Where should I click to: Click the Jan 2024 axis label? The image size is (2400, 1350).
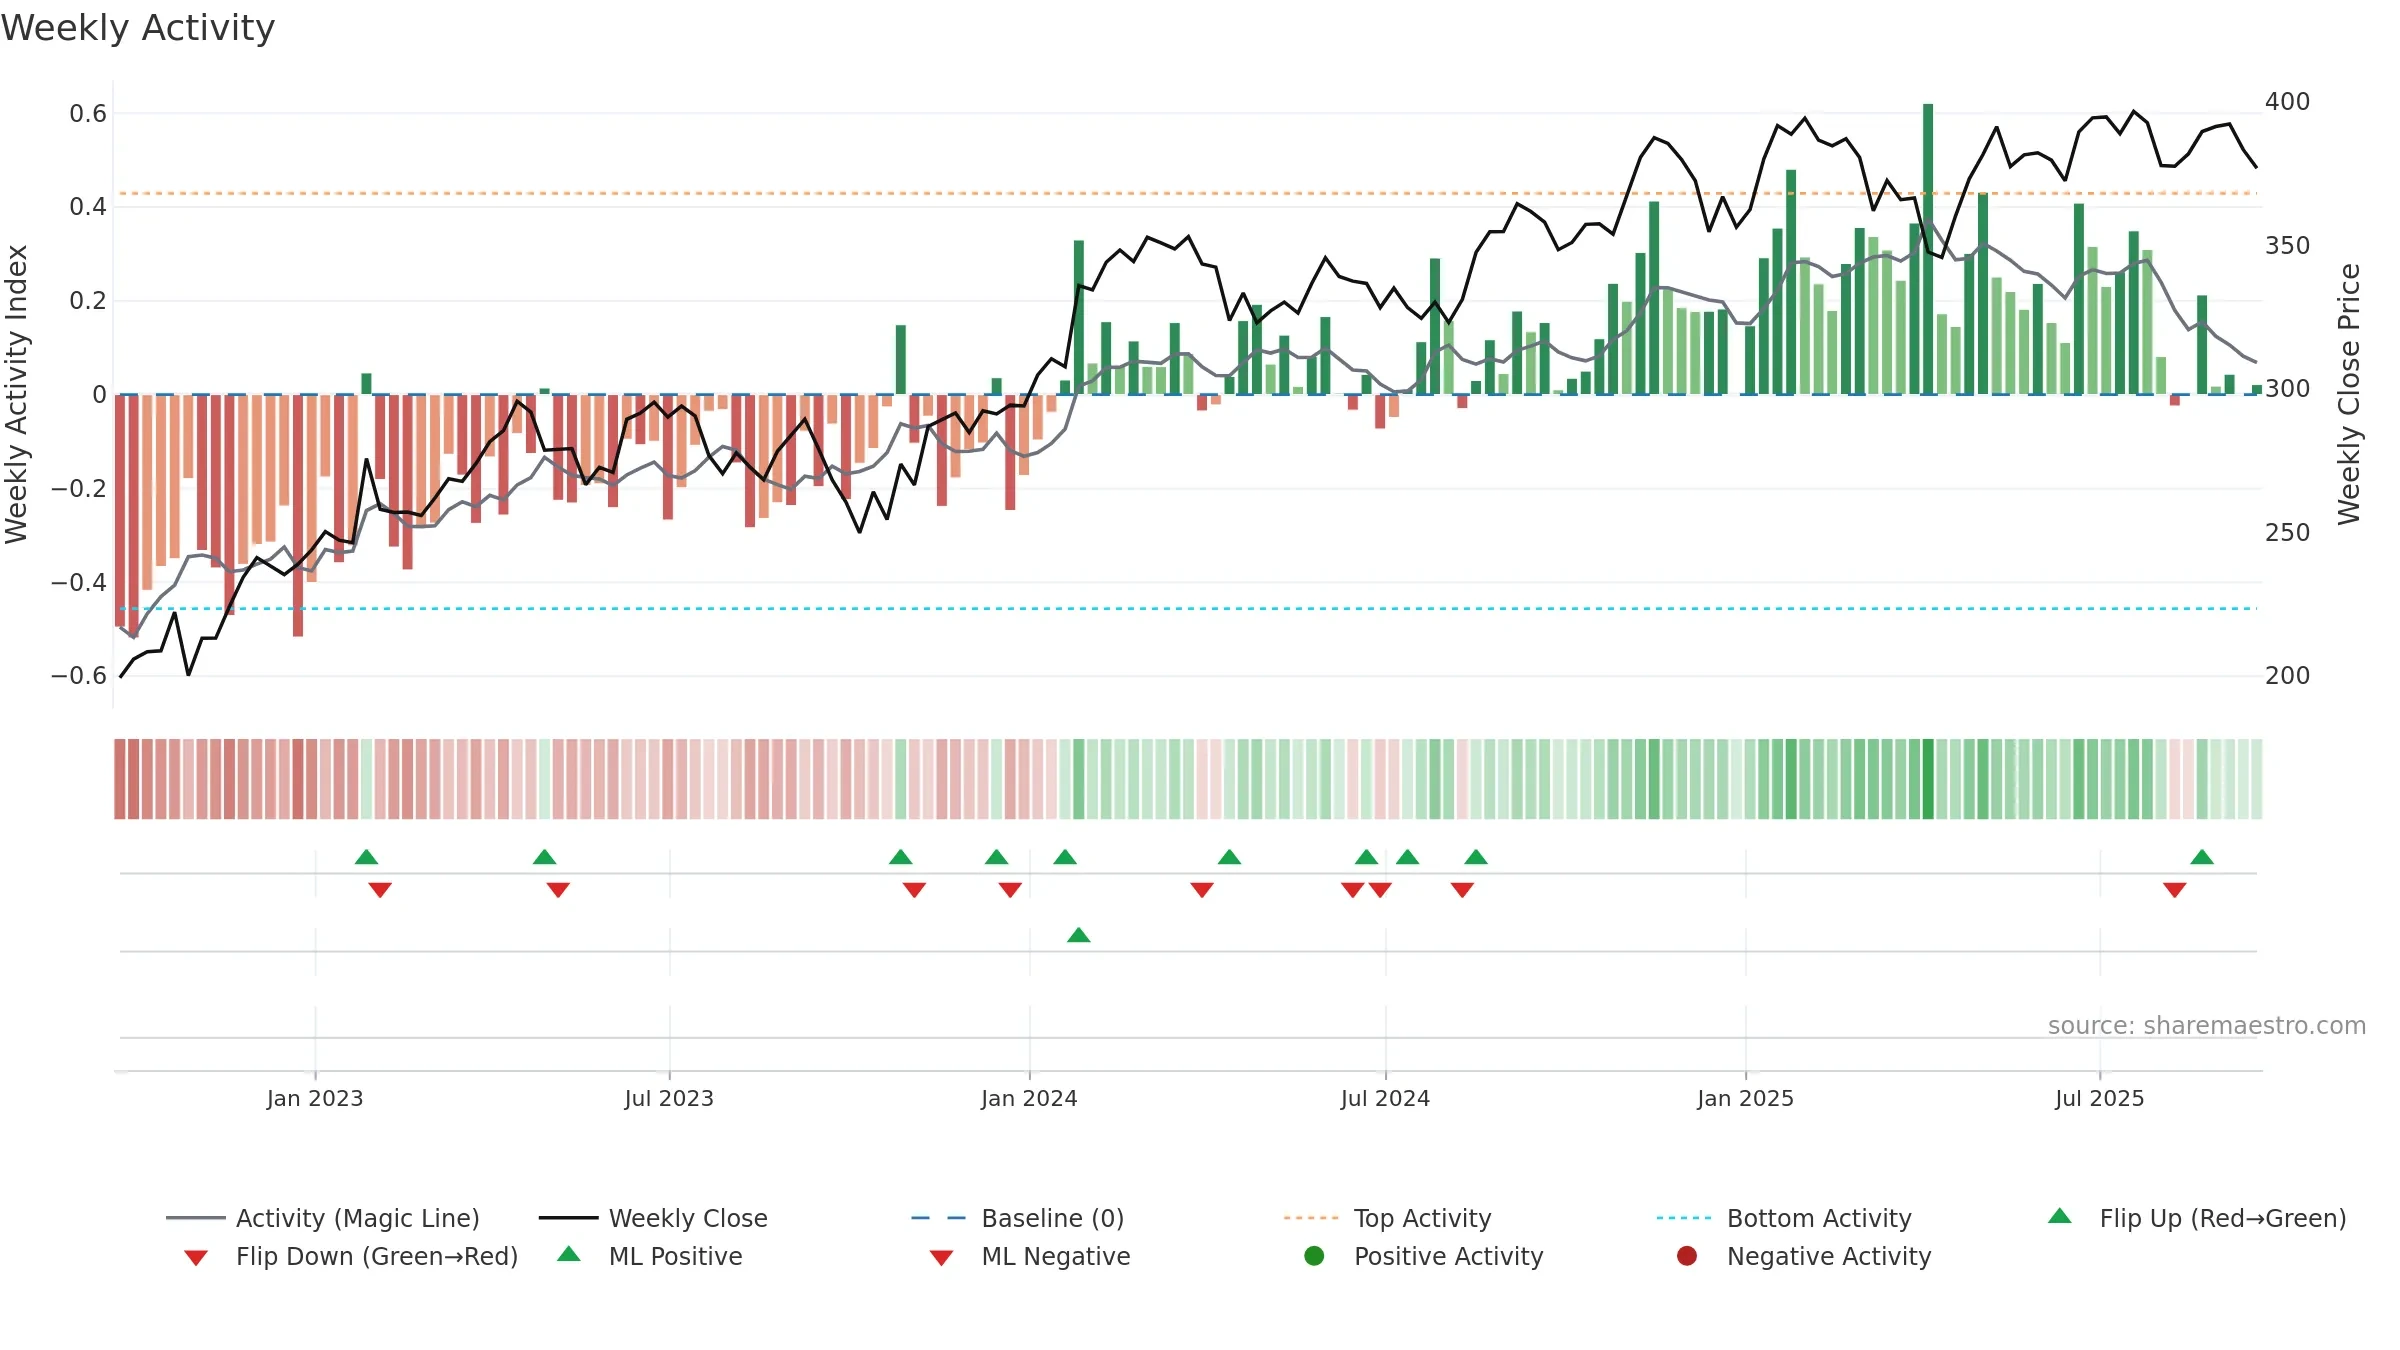pyautogui.click(x=1029, y=1098)
